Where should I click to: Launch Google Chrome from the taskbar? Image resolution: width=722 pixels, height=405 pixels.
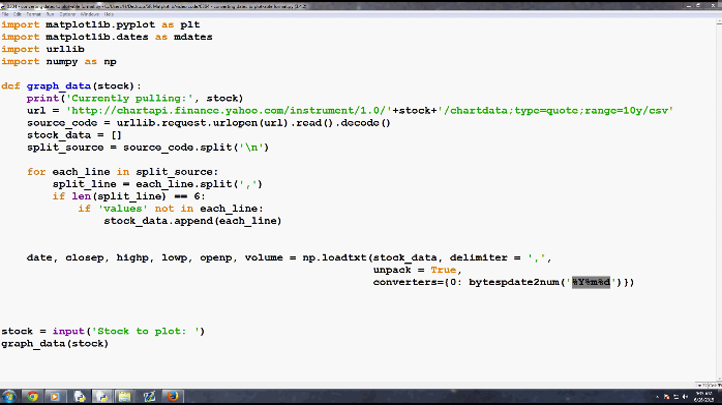[x=32, y=397]
